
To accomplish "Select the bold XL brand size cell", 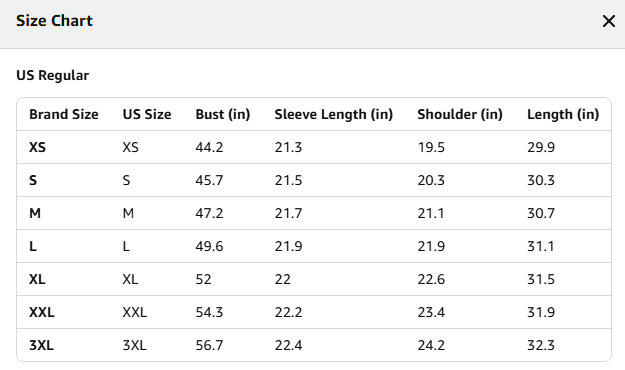I will (37, 279).
